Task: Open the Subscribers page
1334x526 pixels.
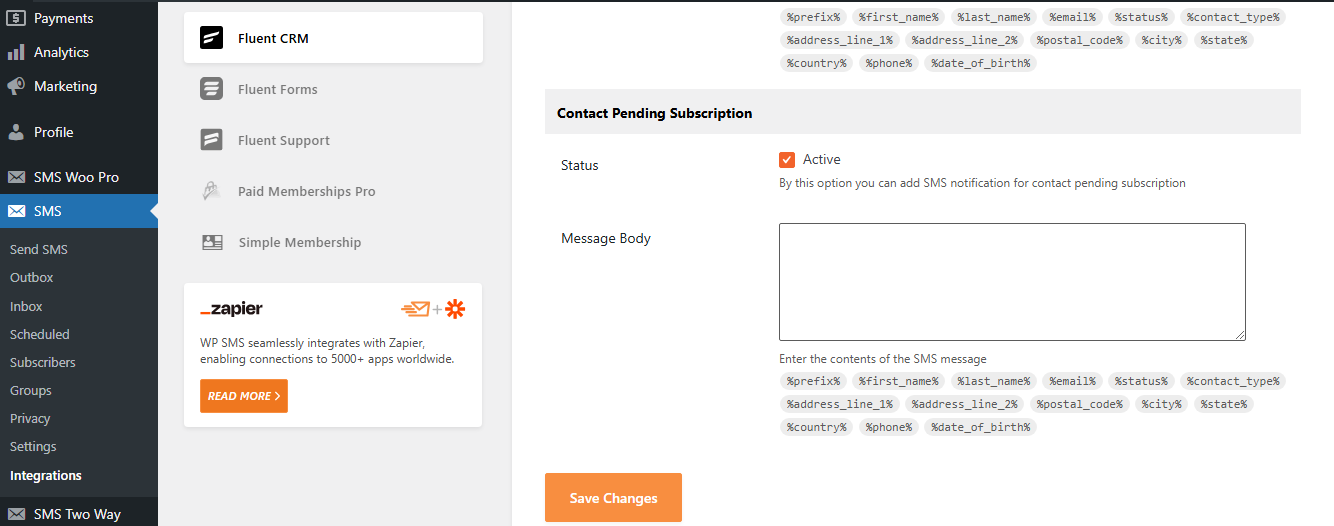Action: 43,363
